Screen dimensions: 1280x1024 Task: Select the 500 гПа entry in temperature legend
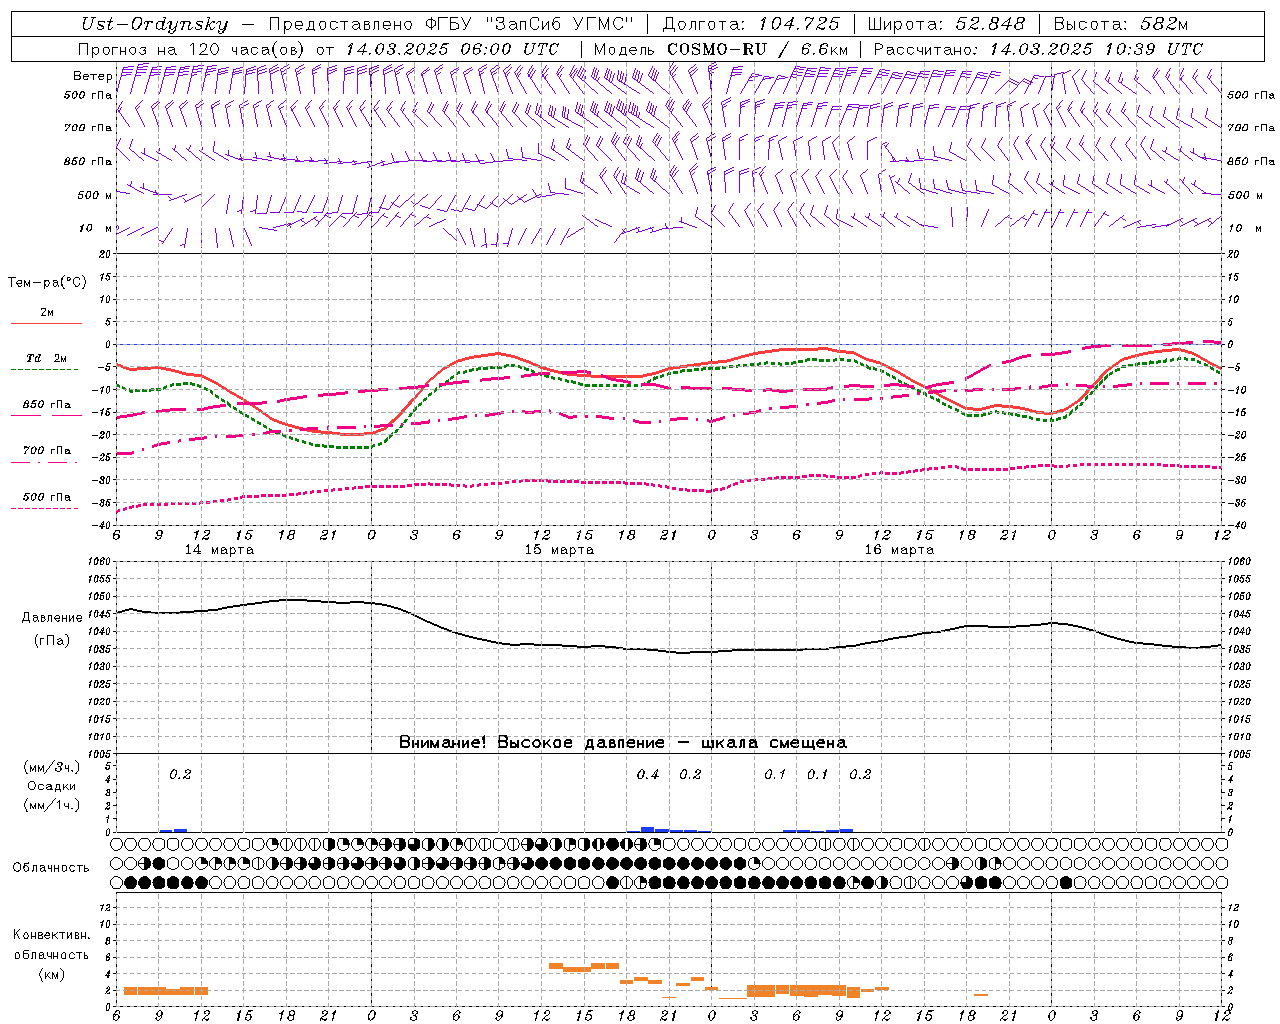tap(47, 497)
